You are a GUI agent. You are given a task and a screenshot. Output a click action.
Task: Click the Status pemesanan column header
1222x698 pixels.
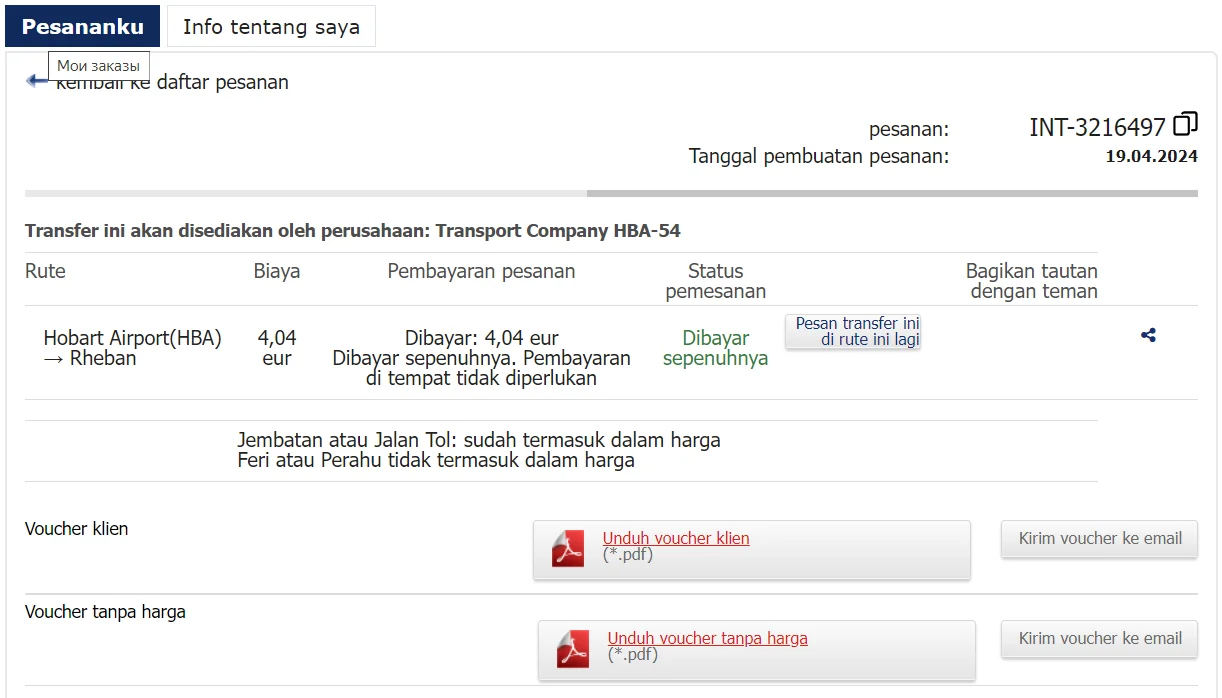(x=716, y=281)
